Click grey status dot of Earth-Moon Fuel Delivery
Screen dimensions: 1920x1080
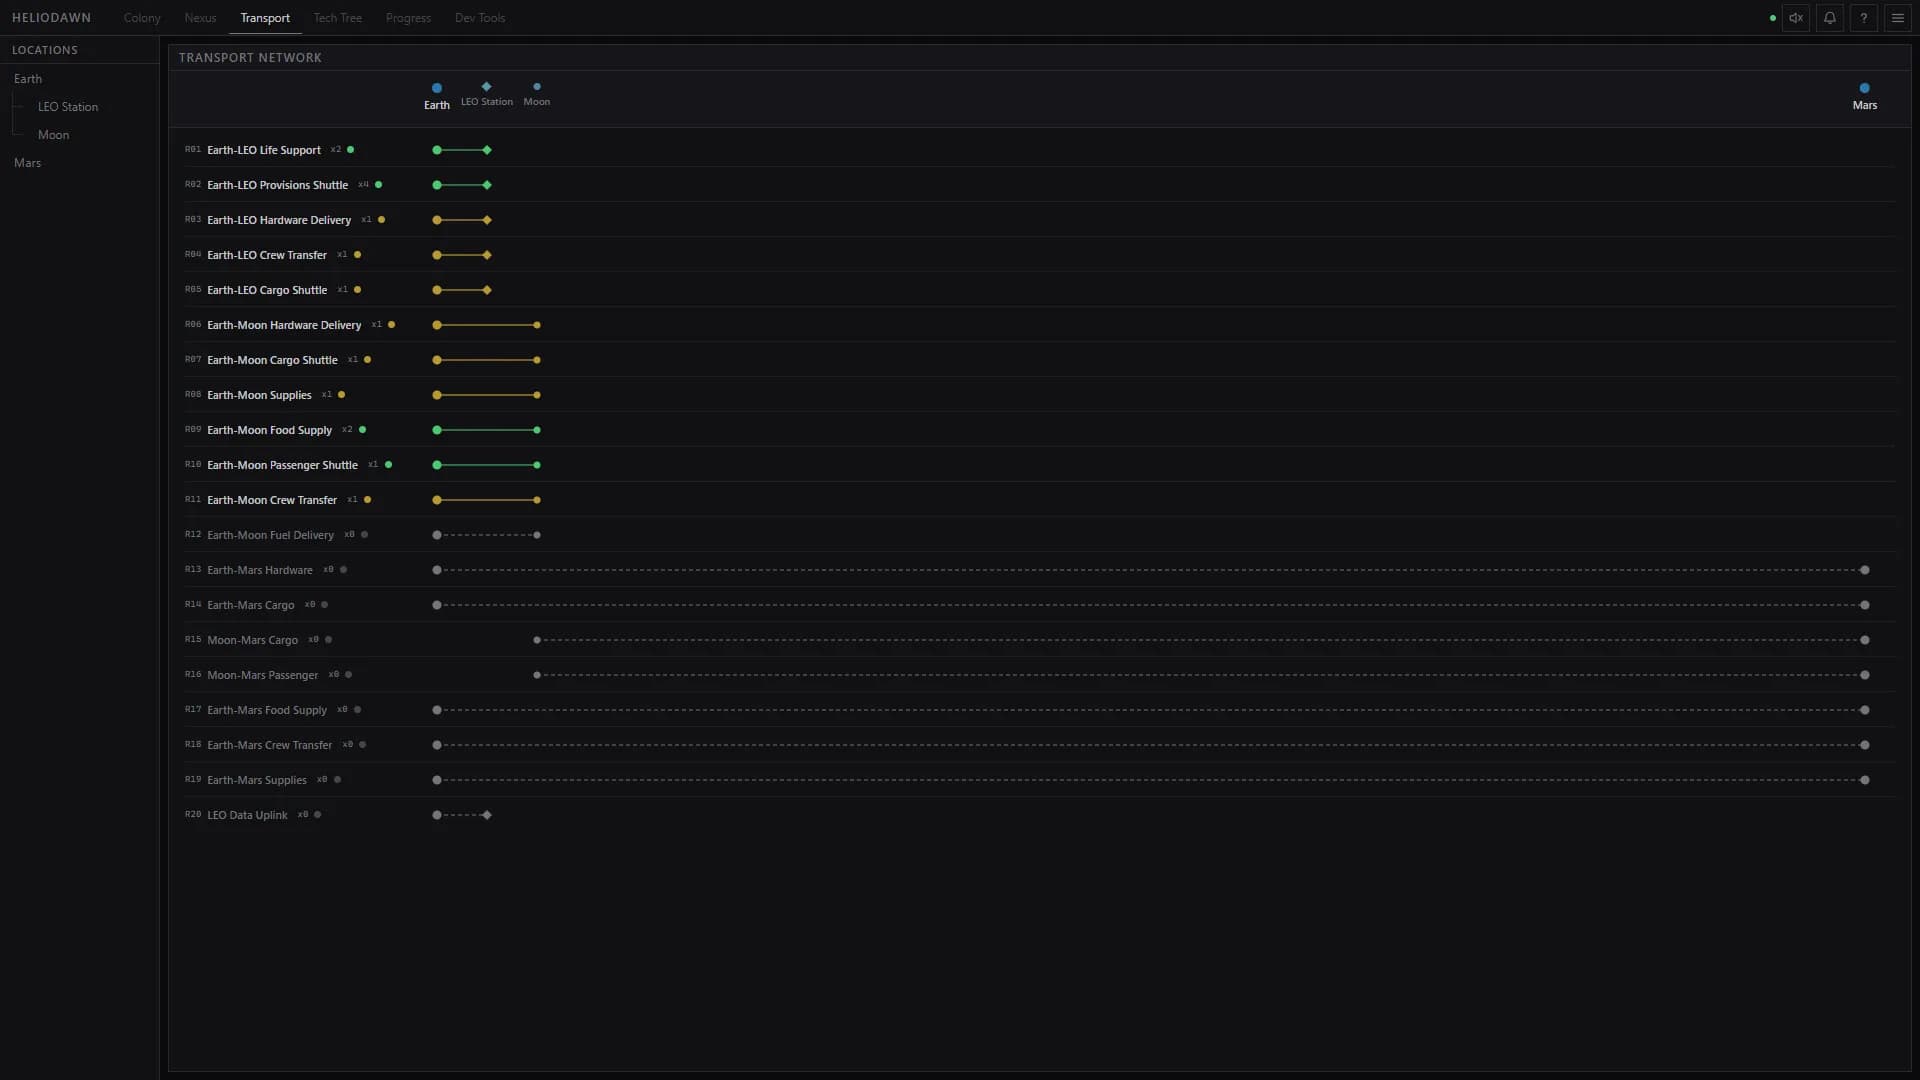(x=364, y=535)
